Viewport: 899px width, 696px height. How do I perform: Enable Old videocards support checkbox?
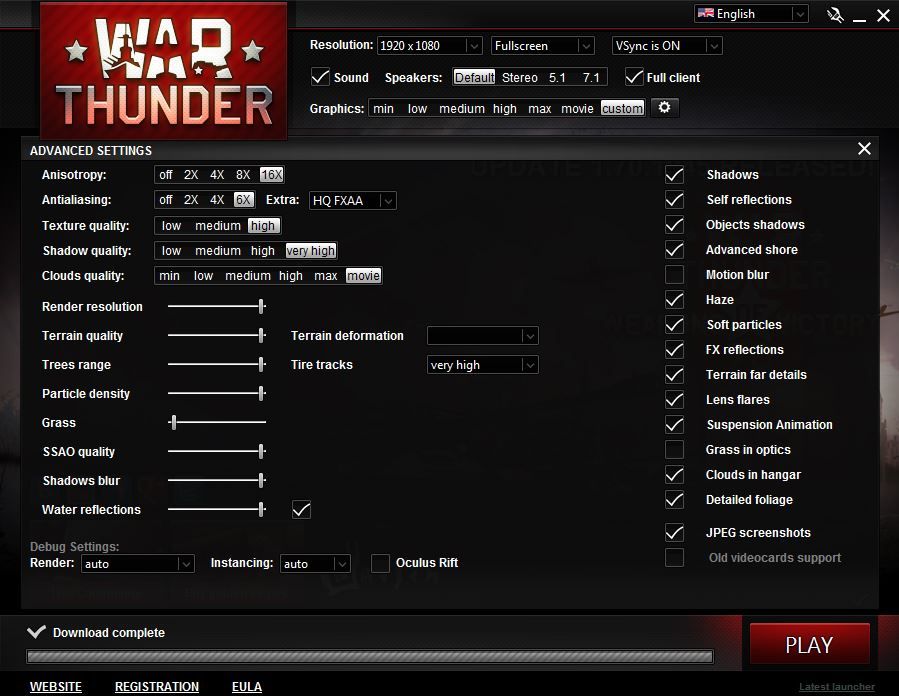point(674,557)
